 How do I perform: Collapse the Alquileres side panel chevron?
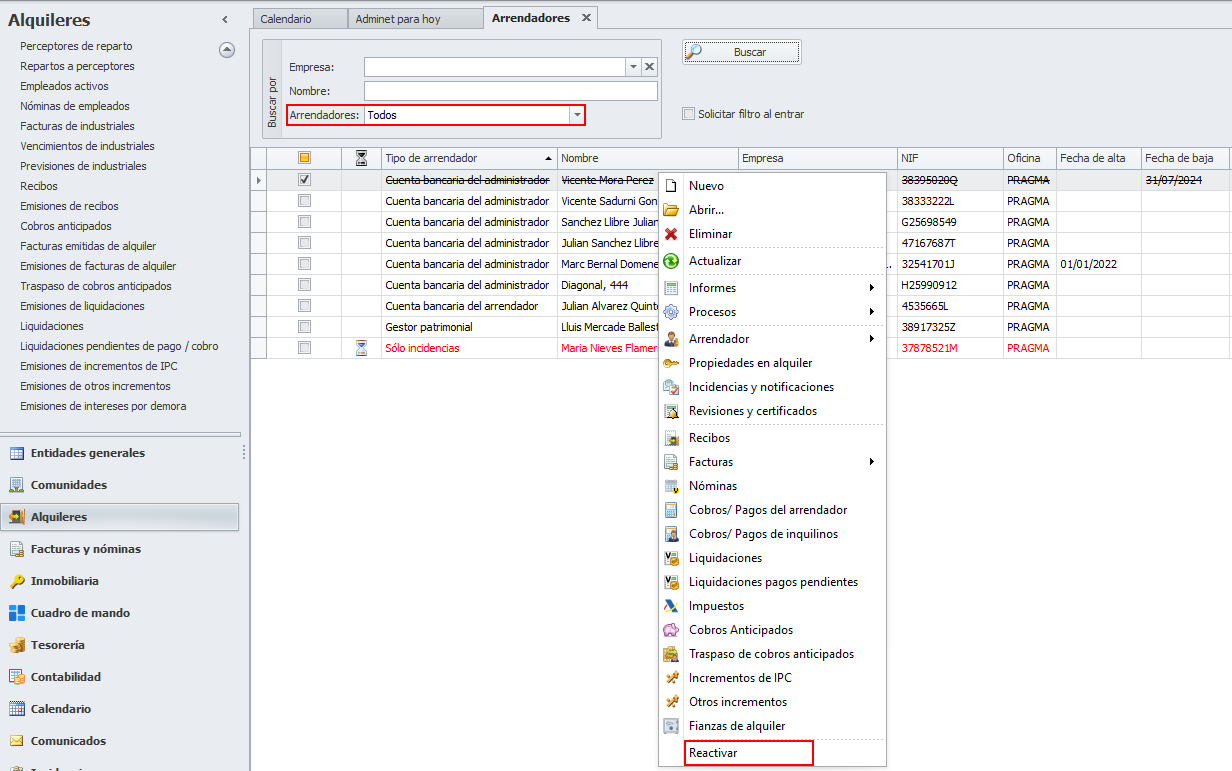[x=224, y=20]
